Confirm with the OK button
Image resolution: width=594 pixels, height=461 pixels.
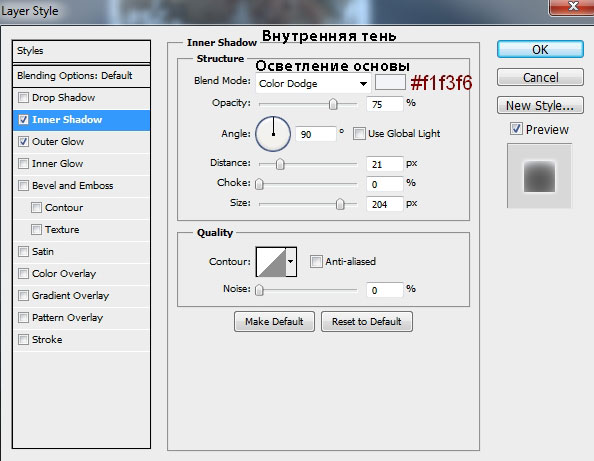coord(540,50)
